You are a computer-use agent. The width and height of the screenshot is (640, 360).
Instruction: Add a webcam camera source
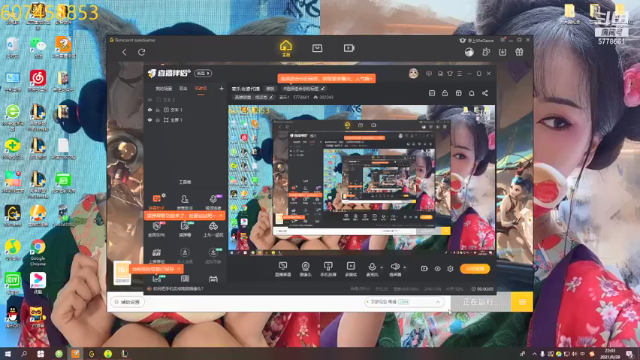pyautogui.click(x=305, y=269)
